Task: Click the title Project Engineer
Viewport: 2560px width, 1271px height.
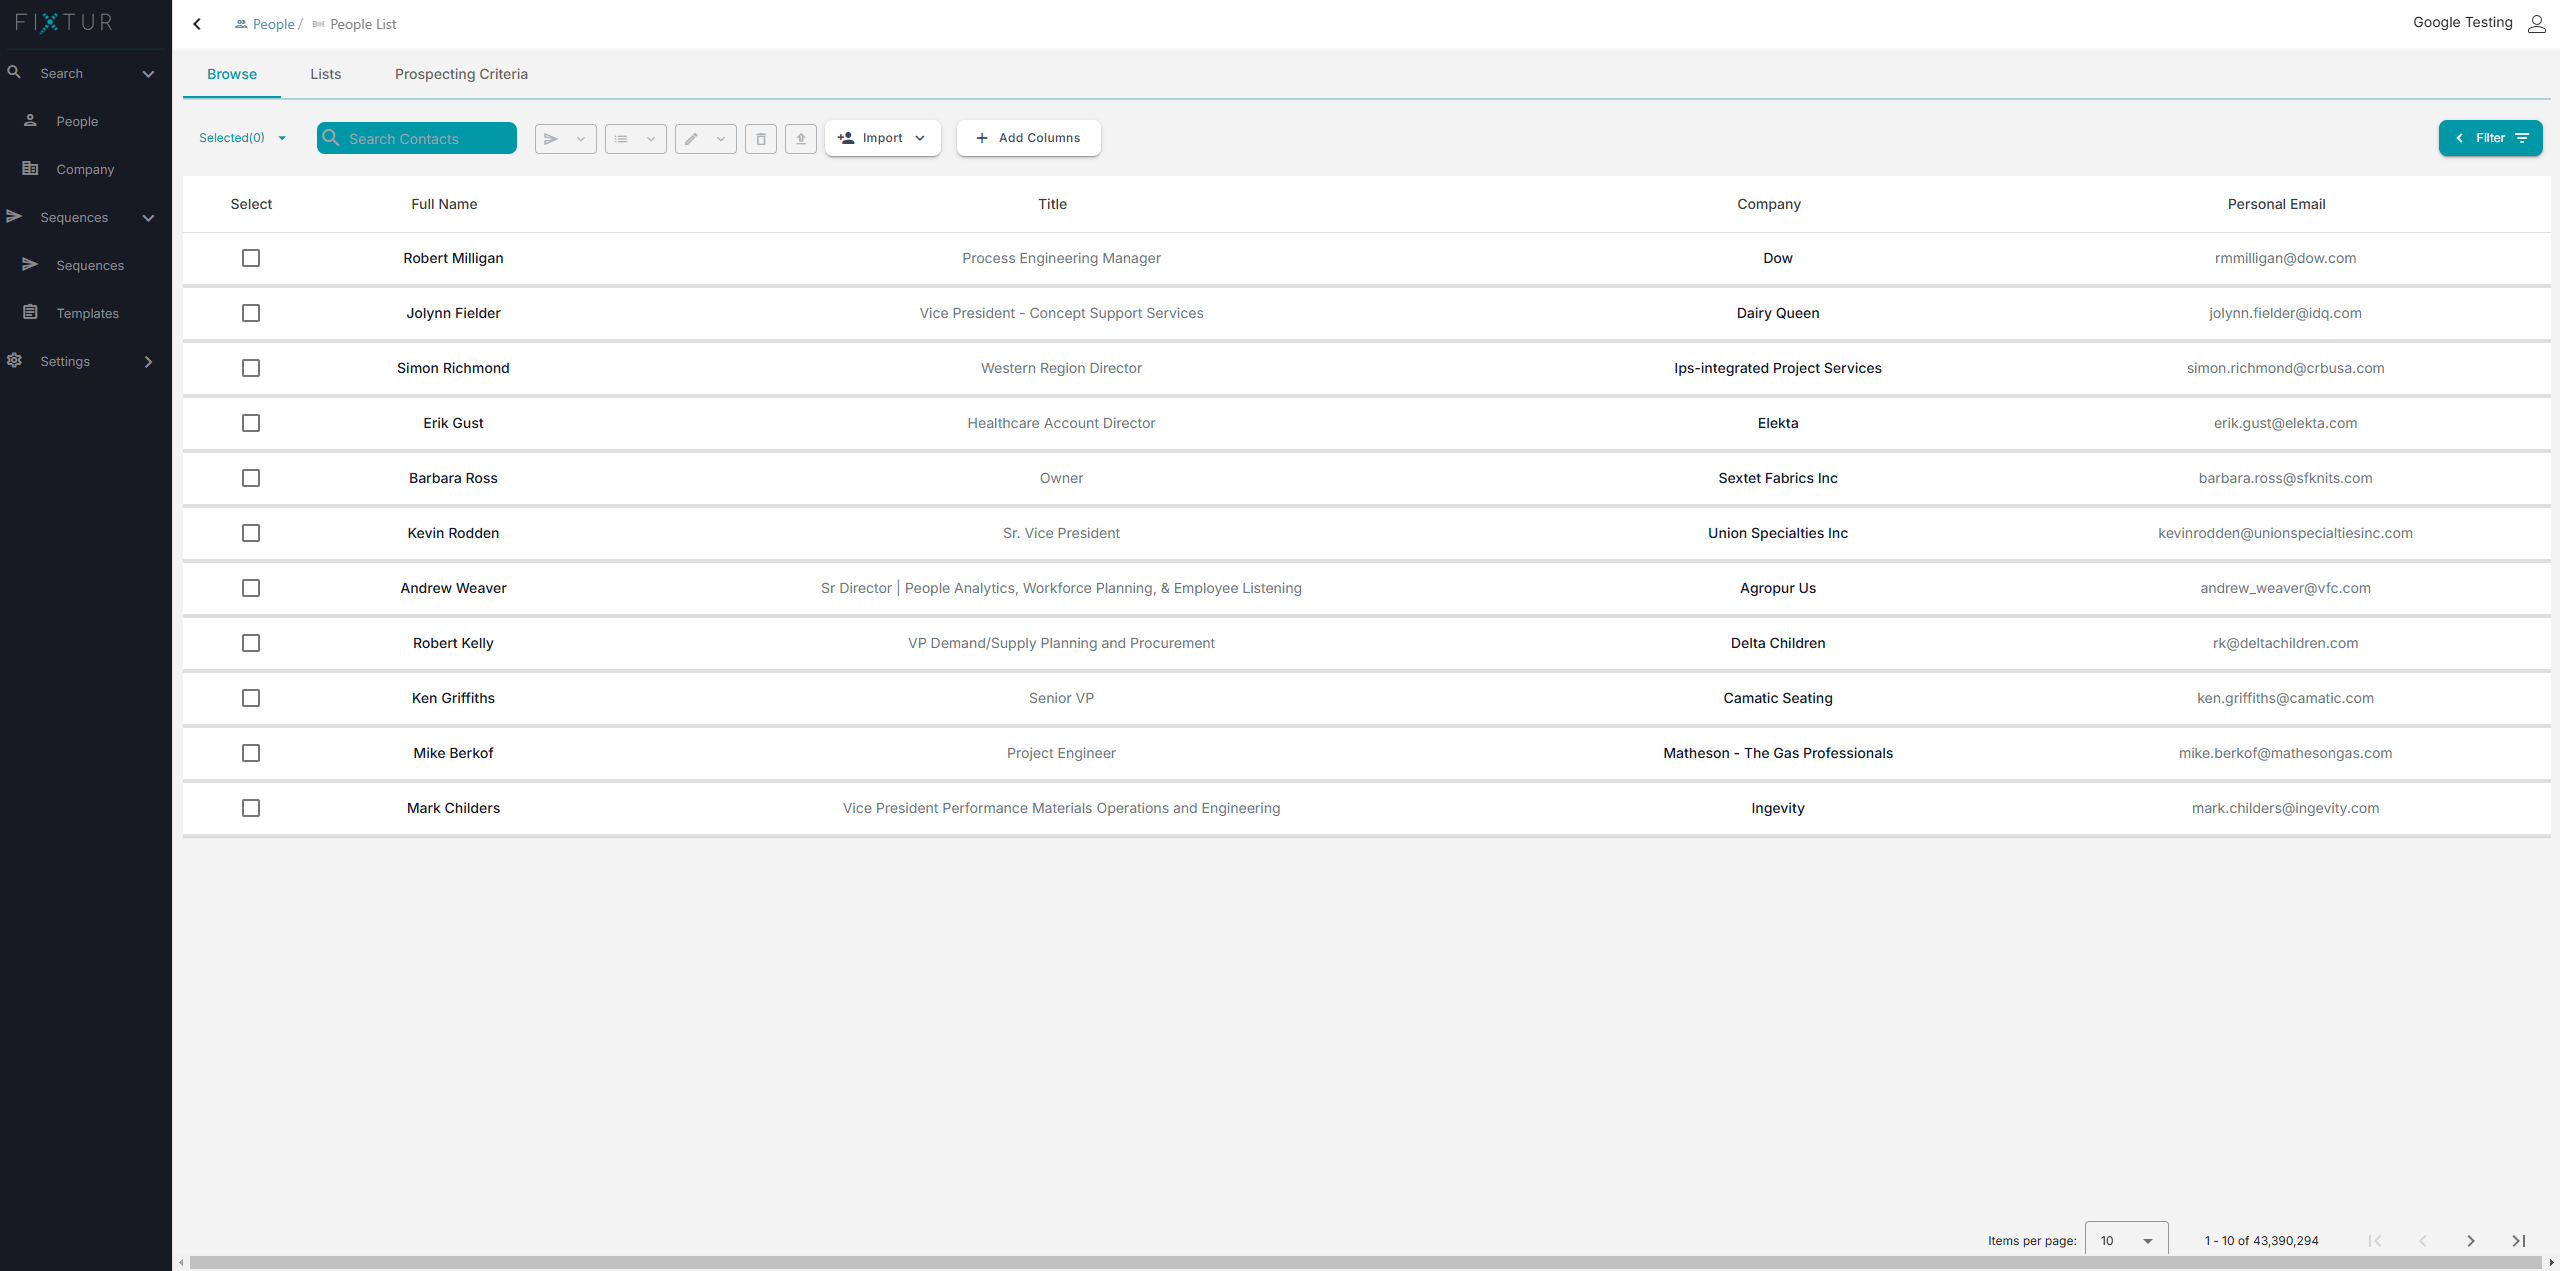Action: (x=1061, y=753)
